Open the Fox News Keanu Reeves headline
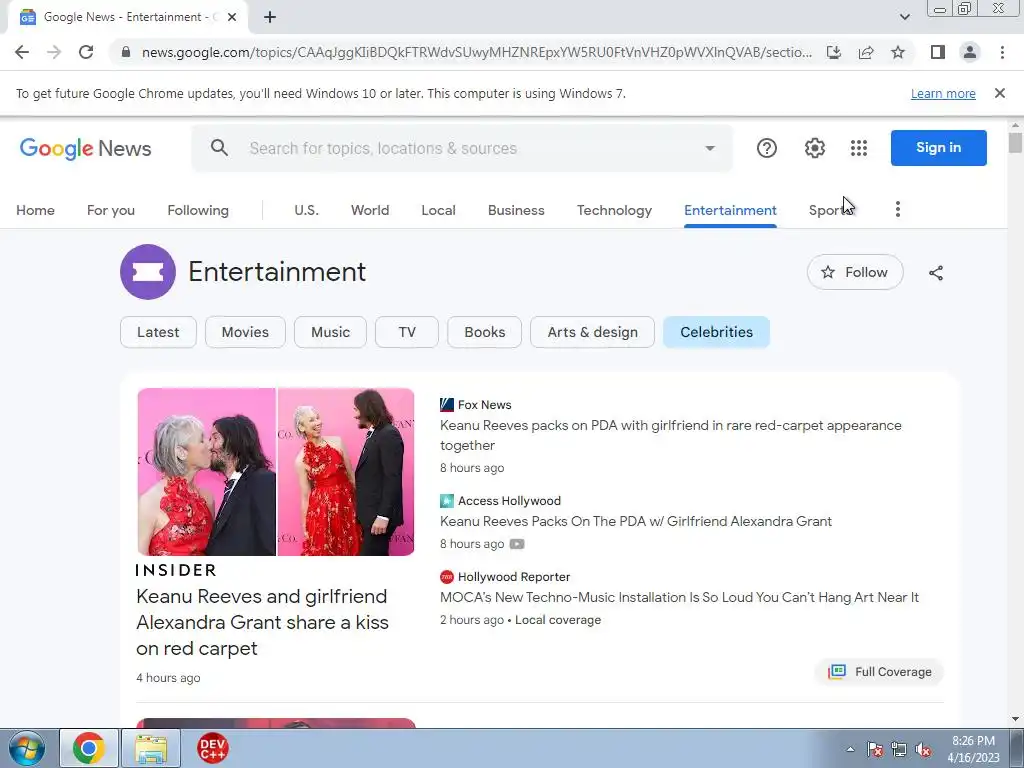This screenshot has height=768, width=1024. [x=671, y=435]
